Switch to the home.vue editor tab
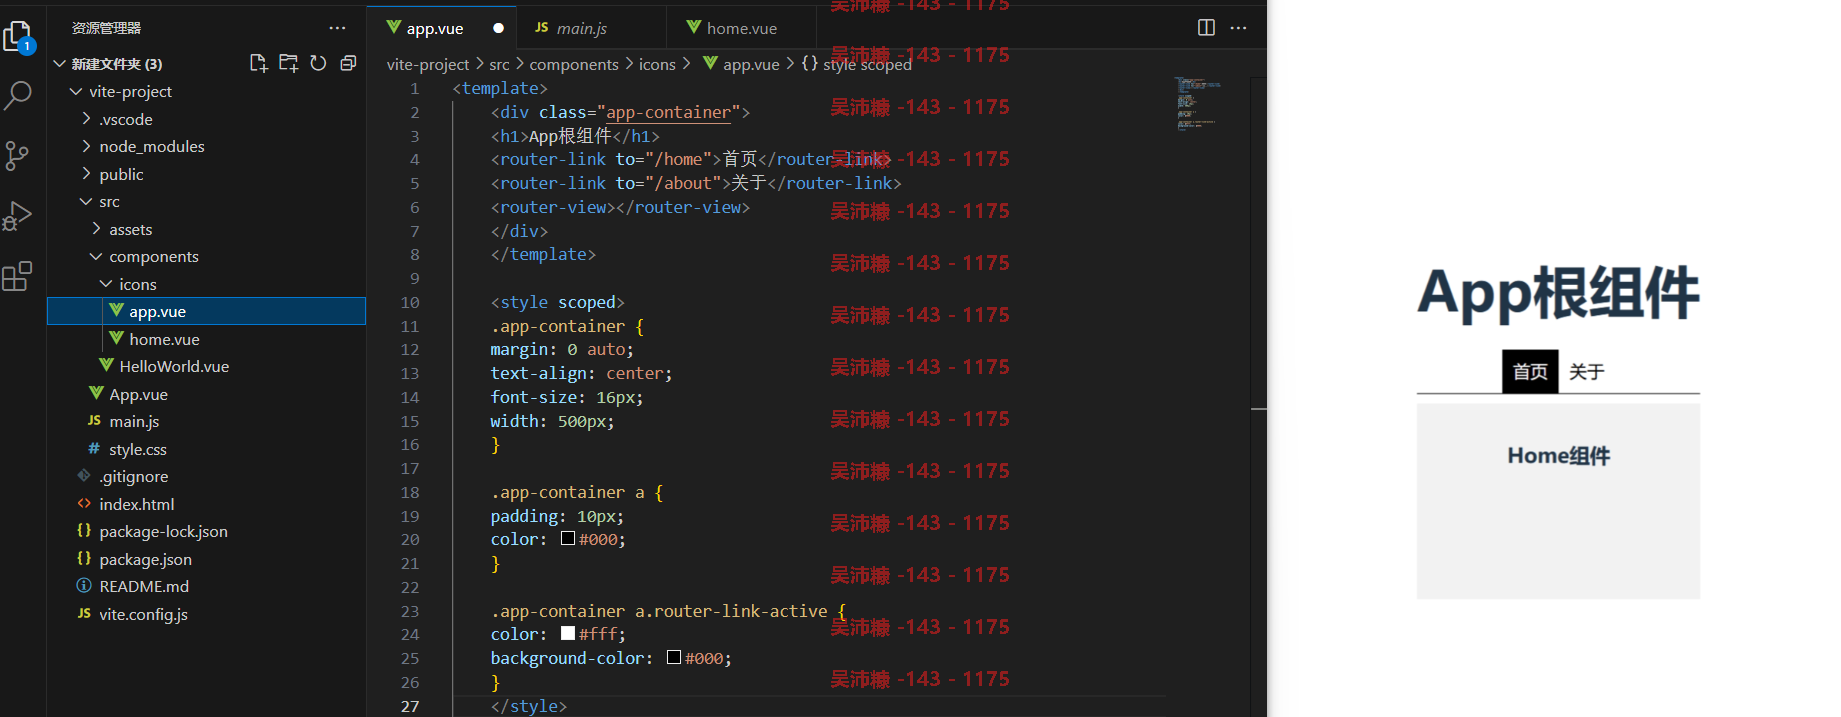The image size is (1841, 717). pos(741,28)
